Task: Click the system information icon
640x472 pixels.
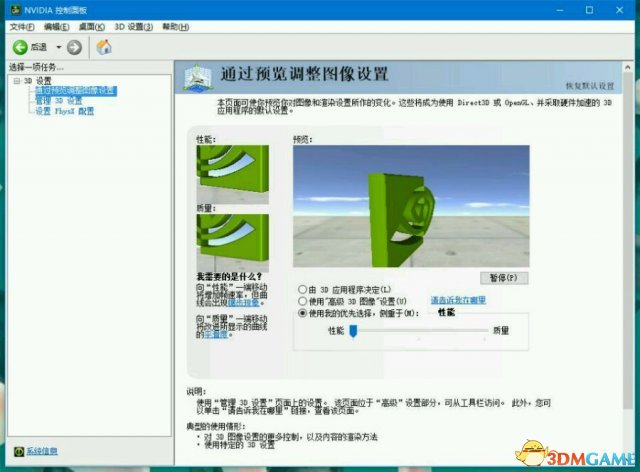Action: (19, 451)
